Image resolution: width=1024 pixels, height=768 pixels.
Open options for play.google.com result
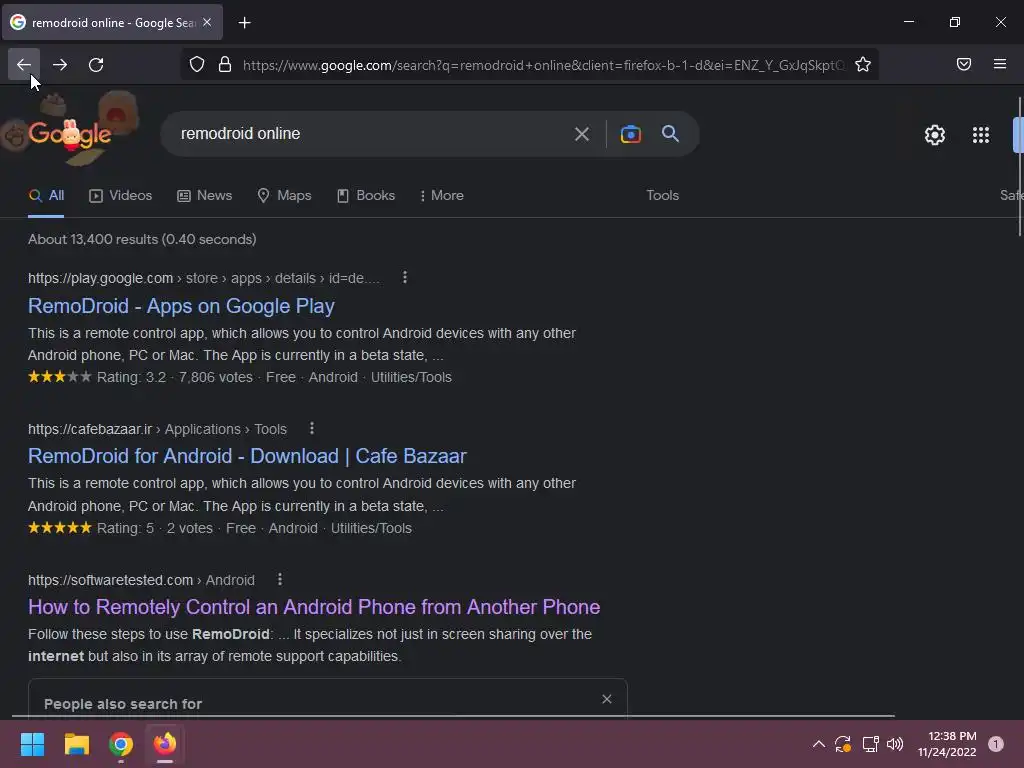(x=405, y=278)
